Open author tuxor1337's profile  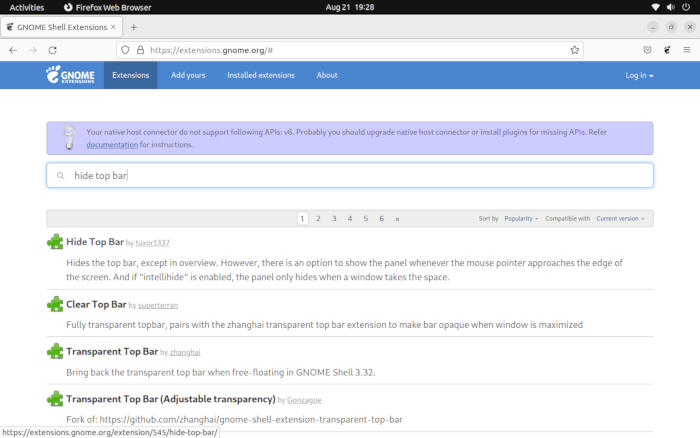(153, 242)
